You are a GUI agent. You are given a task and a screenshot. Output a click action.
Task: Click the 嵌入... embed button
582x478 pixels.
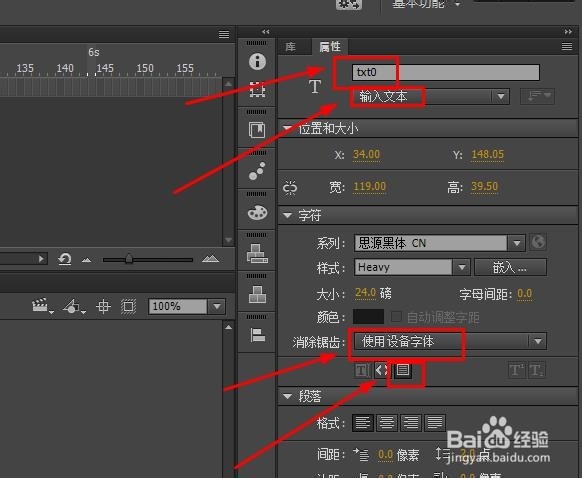click(510, 267)
